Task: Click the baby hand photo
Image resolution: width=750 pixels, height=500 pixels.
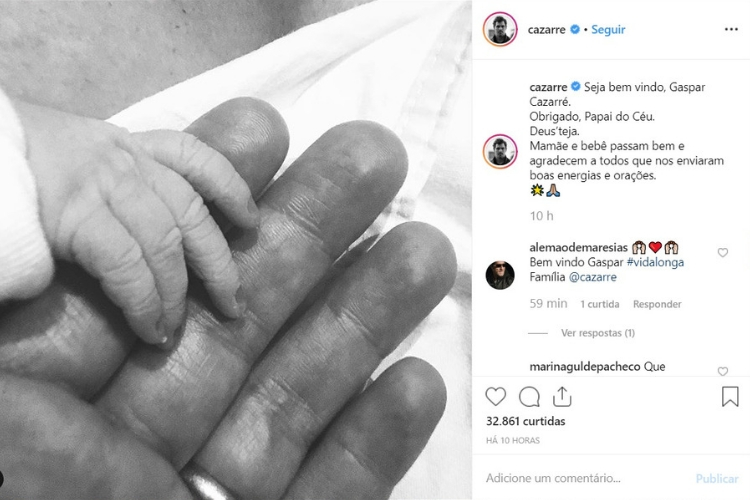Action: [x=236, y=250]
